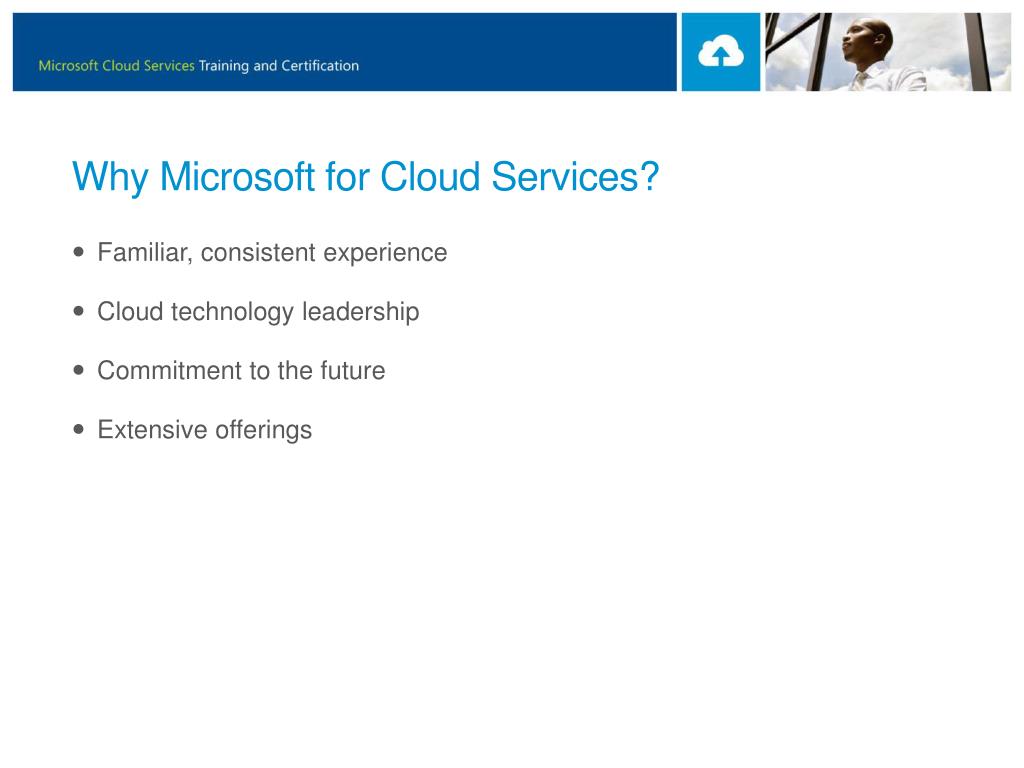The height and width of the screenshot is (768, 1024).
Task: Click the green "Microsoft Cloud Services" header text
Action: [x=116, y=65]
